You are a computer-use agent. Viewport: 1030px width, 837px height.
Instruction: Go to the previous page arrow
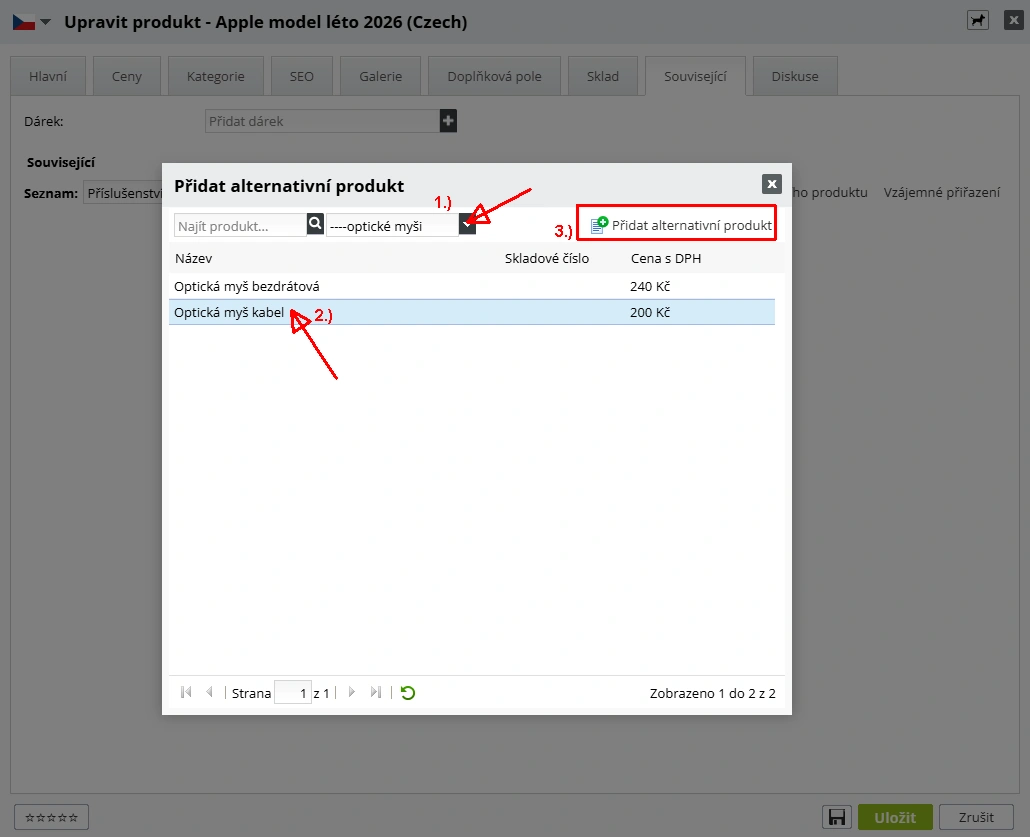click(x=210, y=692)
